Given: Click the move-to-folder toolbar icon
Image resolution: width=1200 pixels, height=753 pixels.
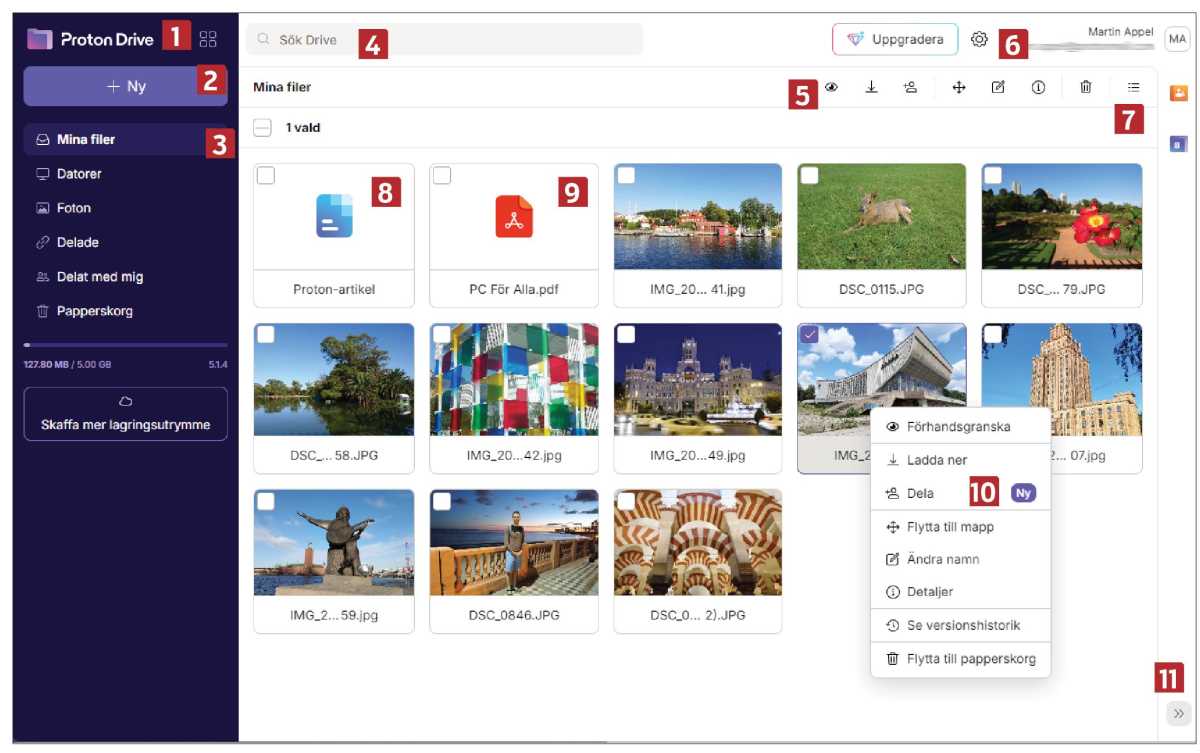Looking at the screenshot, I should (x=958, y=88).
